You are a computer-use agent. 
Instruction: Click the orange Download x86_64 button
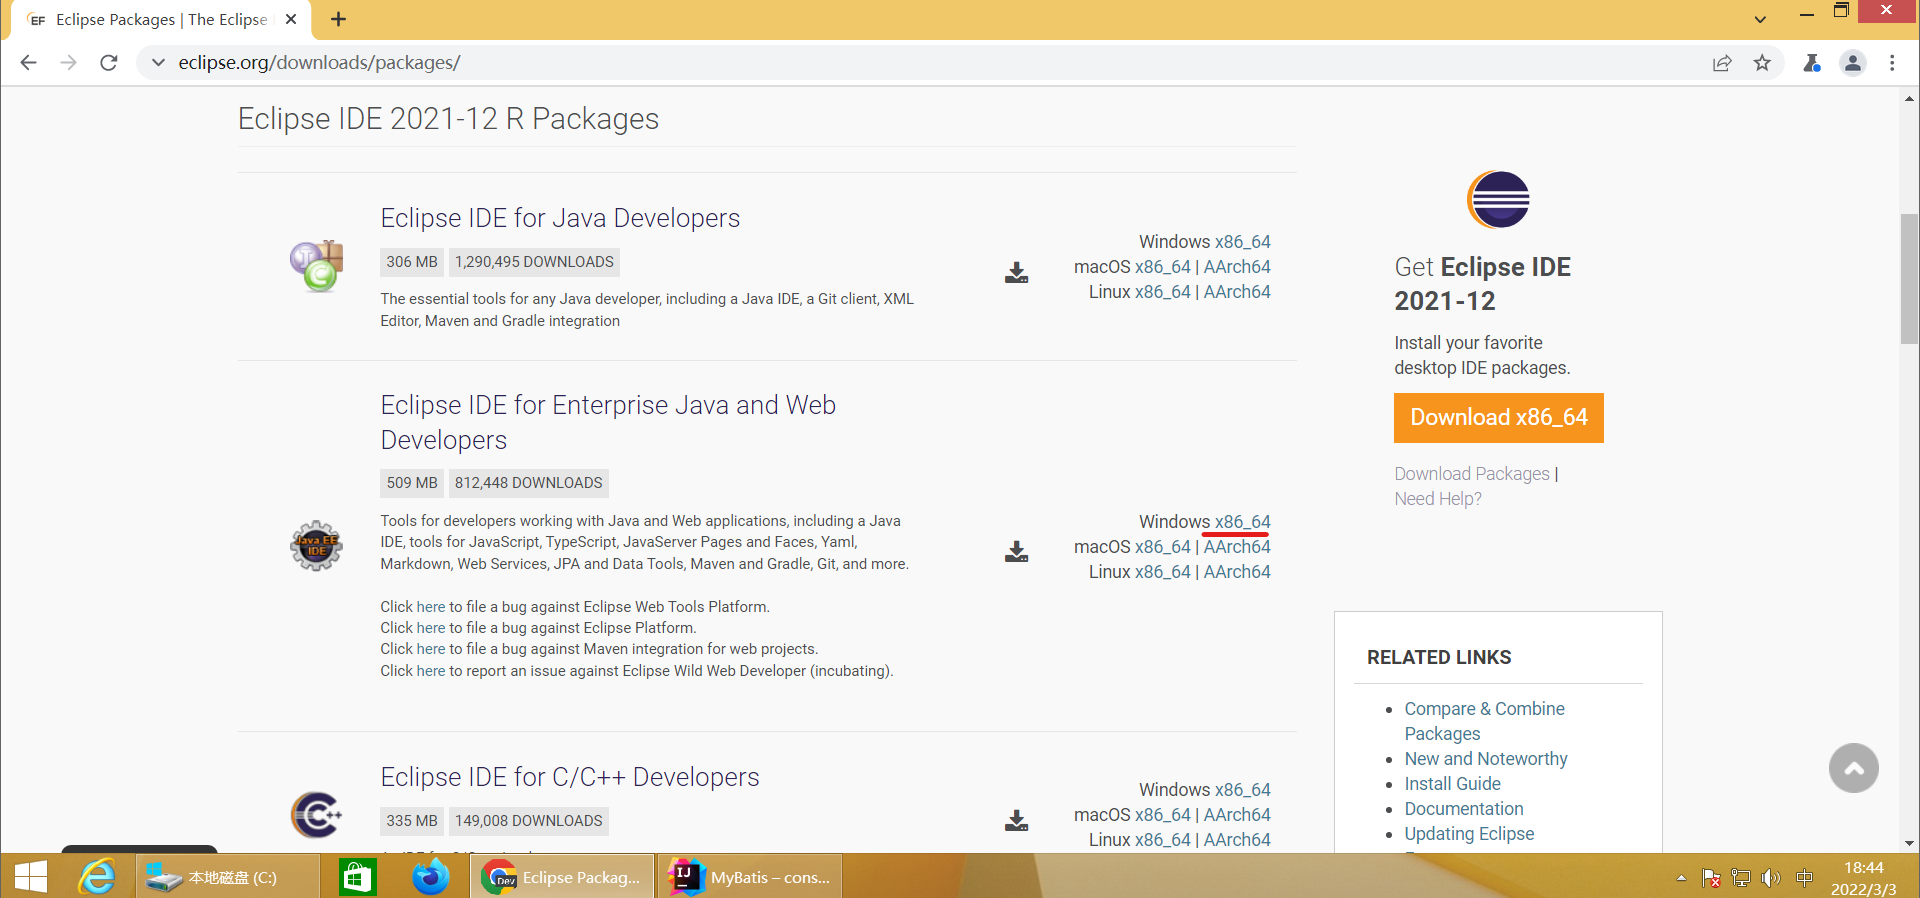pyautogui.click(x=1498, y=418)
